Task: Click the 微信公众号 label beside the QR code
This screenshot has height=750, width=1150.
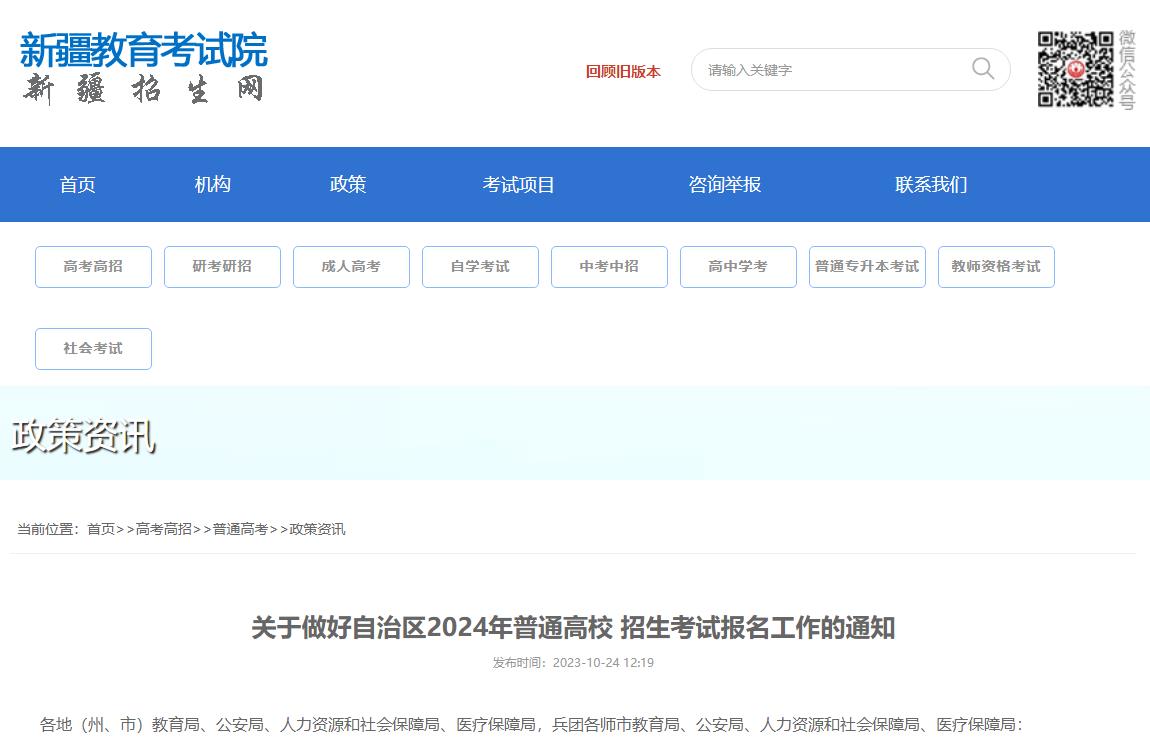Action: pos(1127,70)
